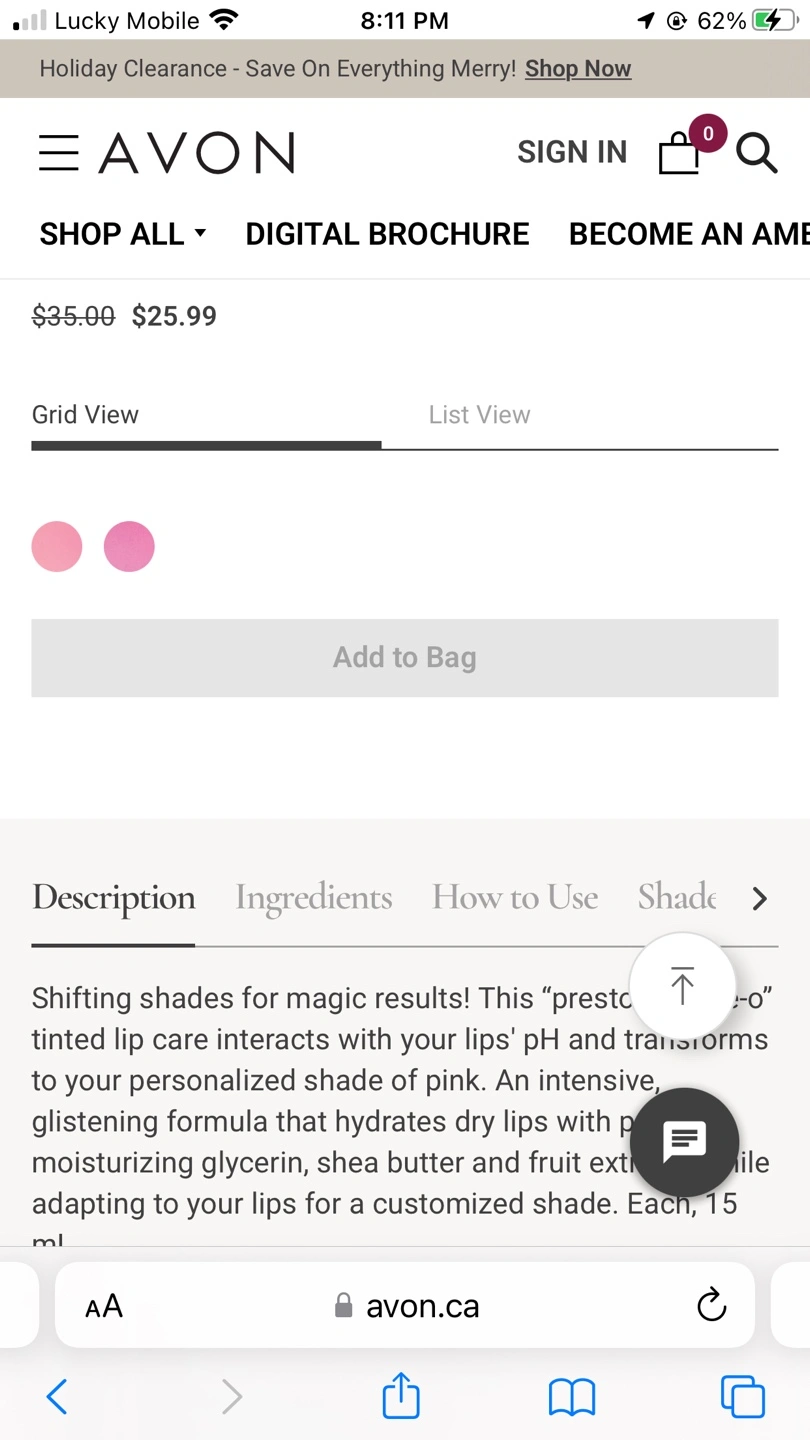The height and width of the screenshot is (1440, 810).
Task: Tap the scroll-to-top arrow button
Action: coord(683,986)
